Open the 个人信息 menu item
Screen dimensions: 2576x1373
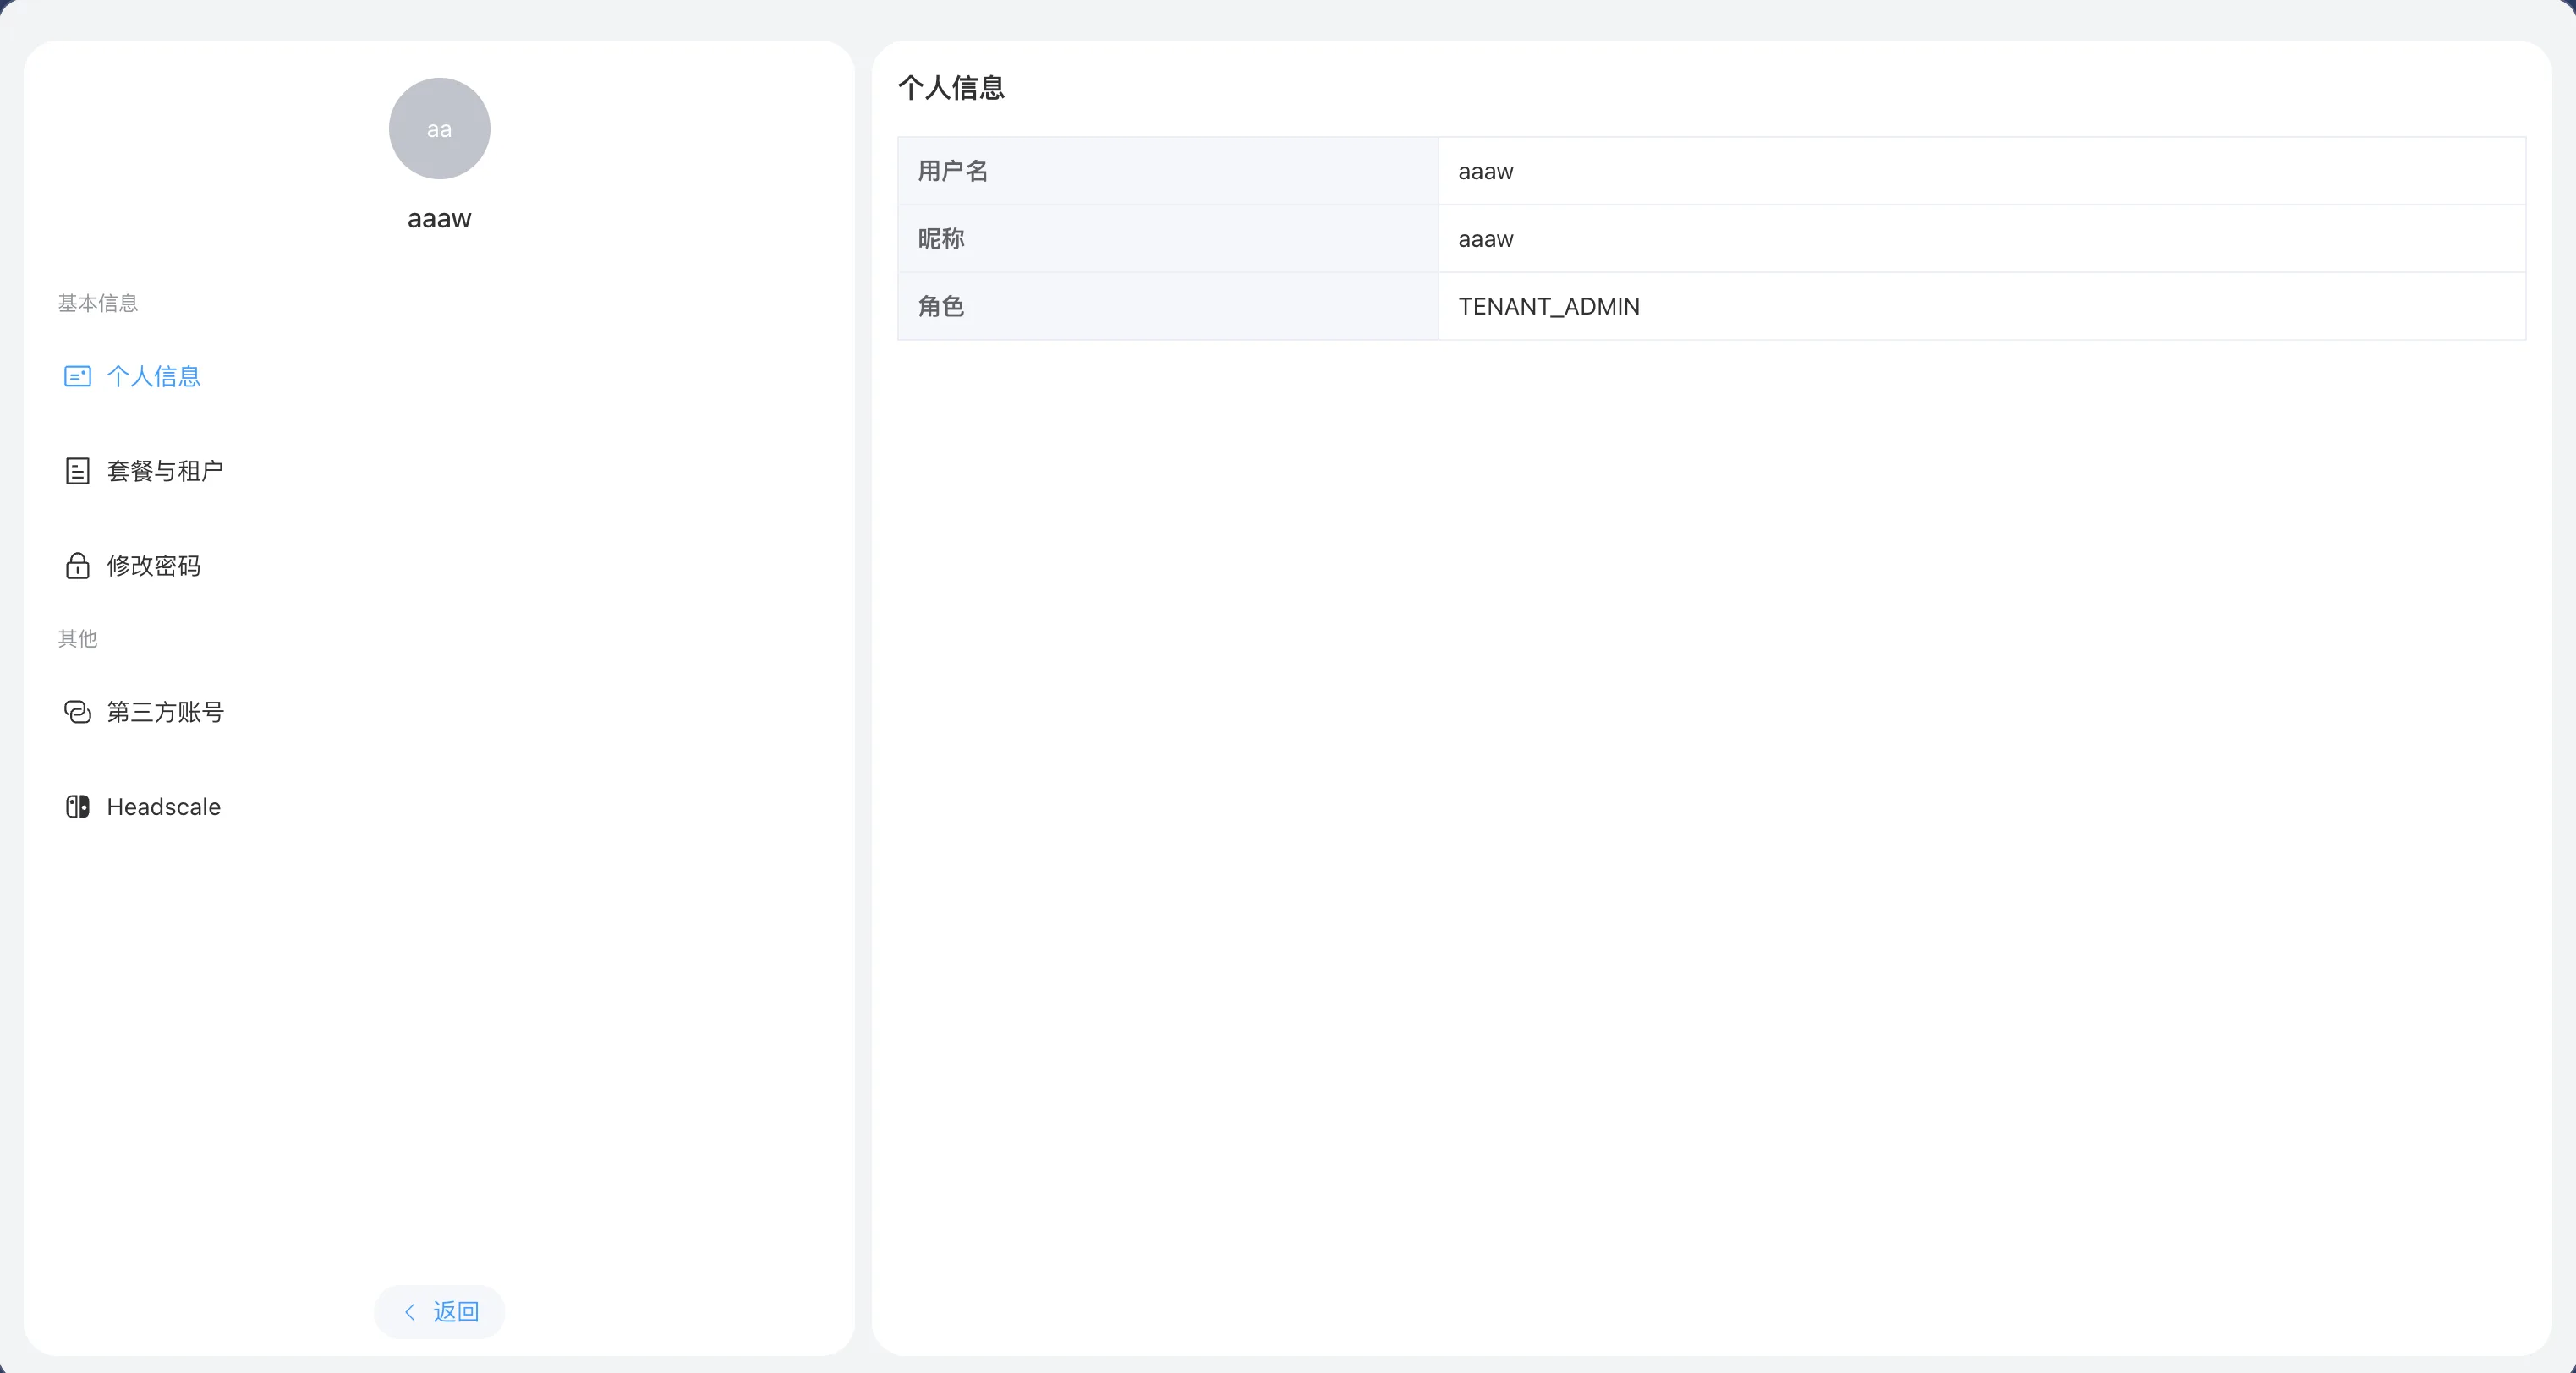[154, 376]
